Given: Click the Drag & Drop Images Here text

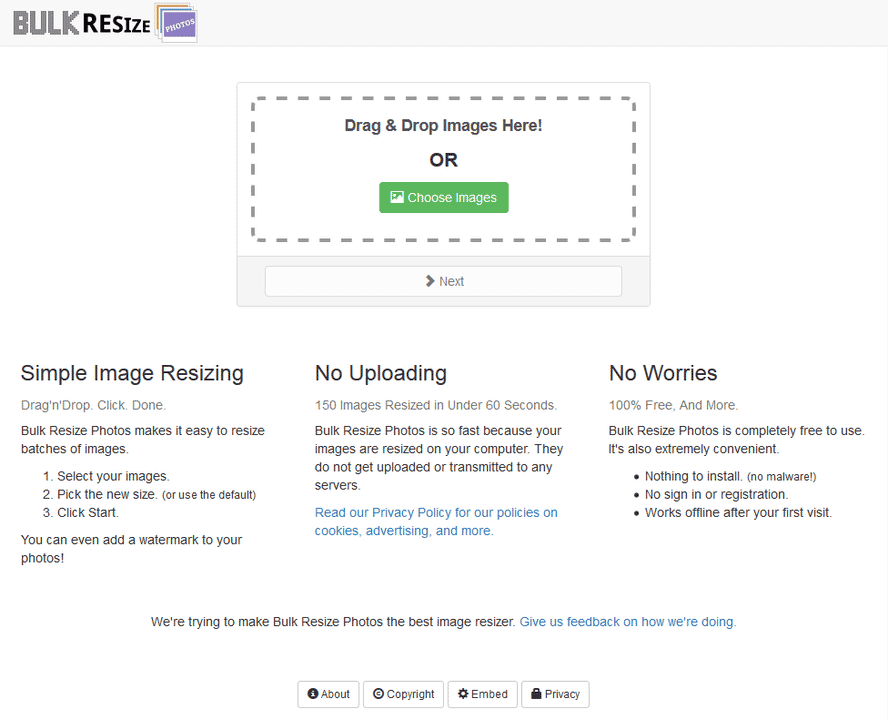Looking at the screenshot, I should click(443, 125).
